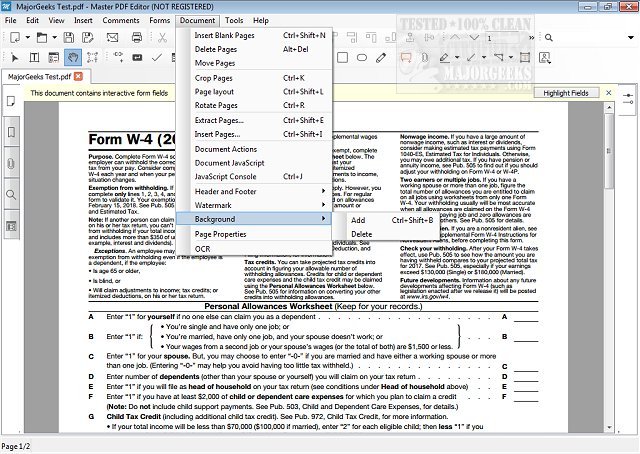Expand the Watermark submenu
640x454 pixels.
coord(254,205)
